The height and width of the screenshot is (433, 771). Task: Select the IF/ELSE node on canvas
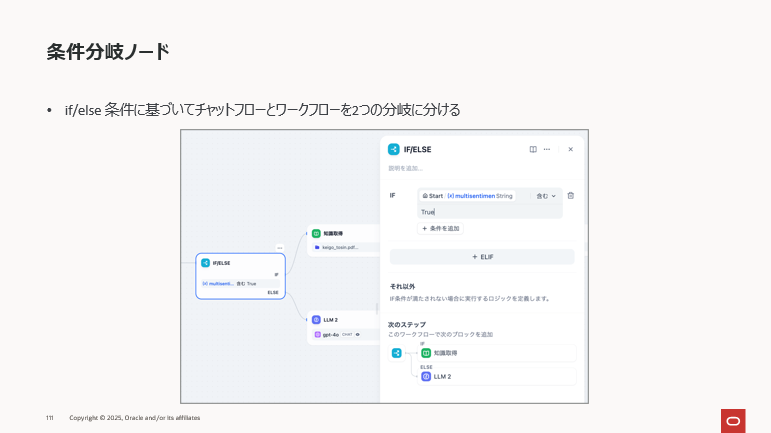240,276
